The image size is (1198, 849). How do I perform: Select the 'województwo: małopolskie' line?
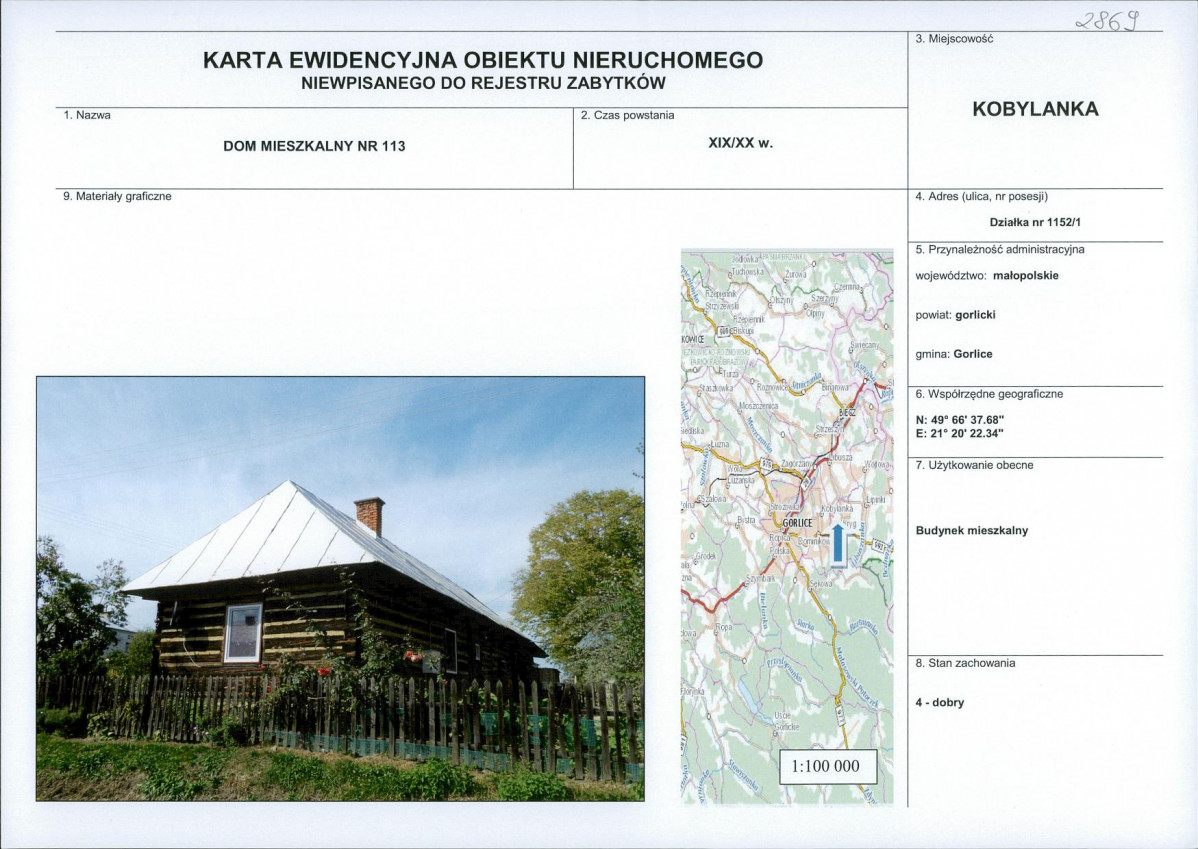point(987,276)
